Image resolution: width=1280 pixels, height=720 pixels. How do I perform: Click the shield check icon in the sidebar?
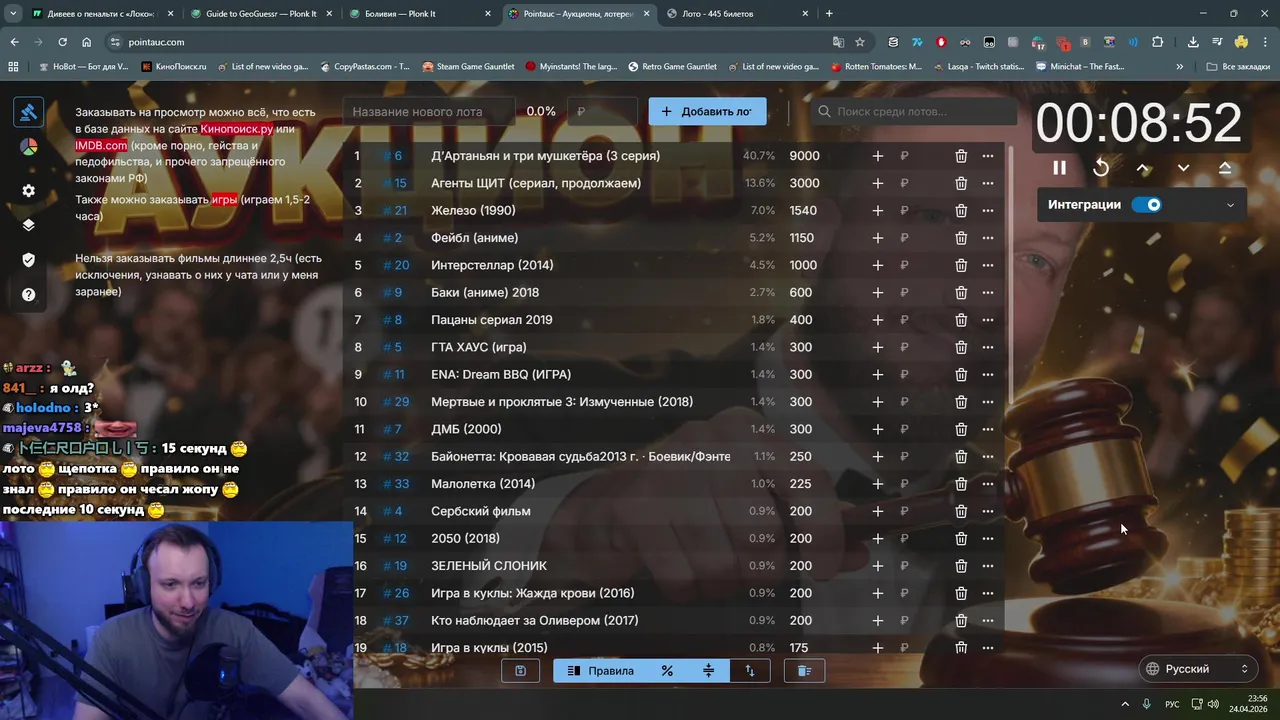click(28, 260)
